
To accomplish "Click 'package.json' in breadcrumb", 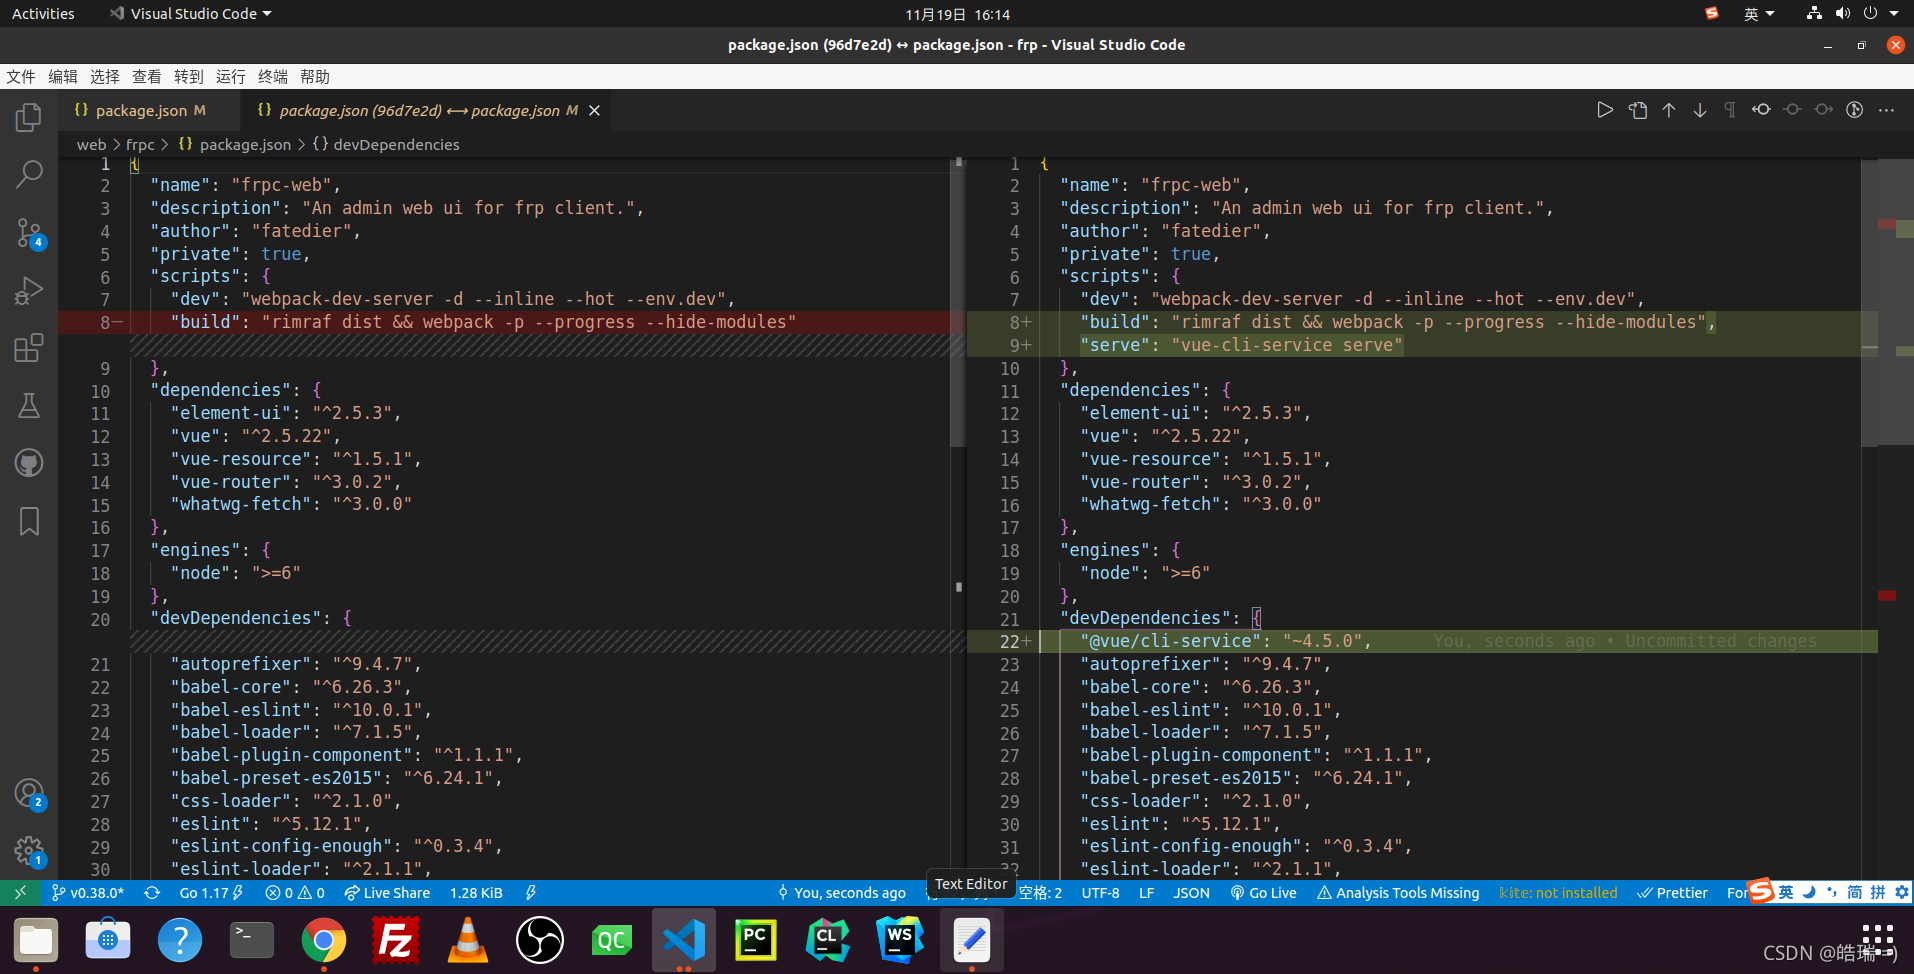I will coord(245,145).
